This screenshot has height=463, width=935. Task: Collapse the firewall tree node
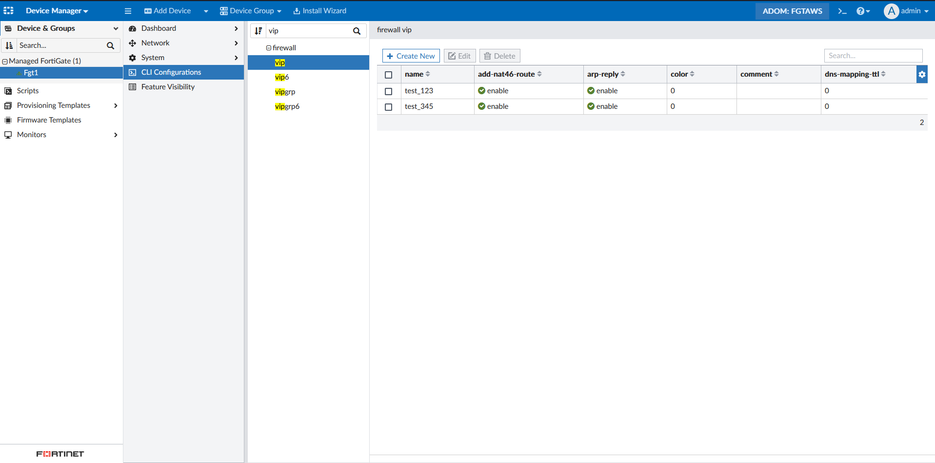click(x=268, y=48)
